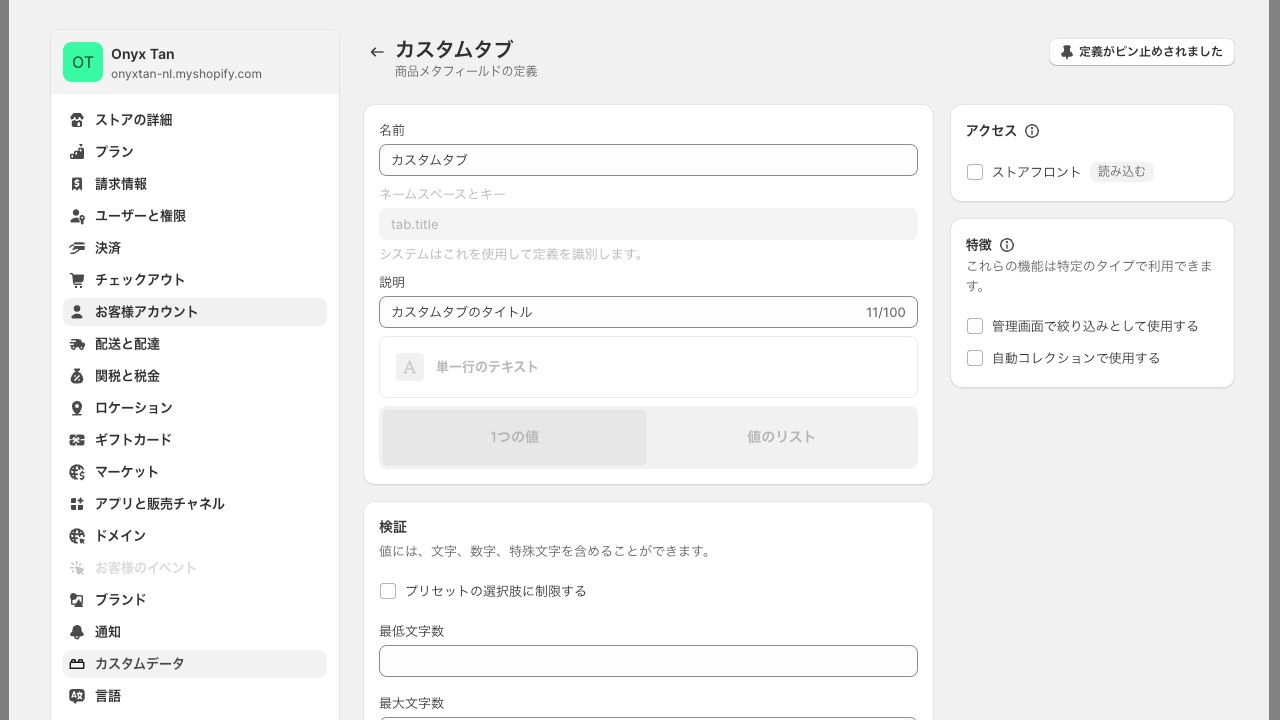Viewport: 1280px width, 720px height.
Task: Click the taxes and duties icon
Action: coord(77,376)
